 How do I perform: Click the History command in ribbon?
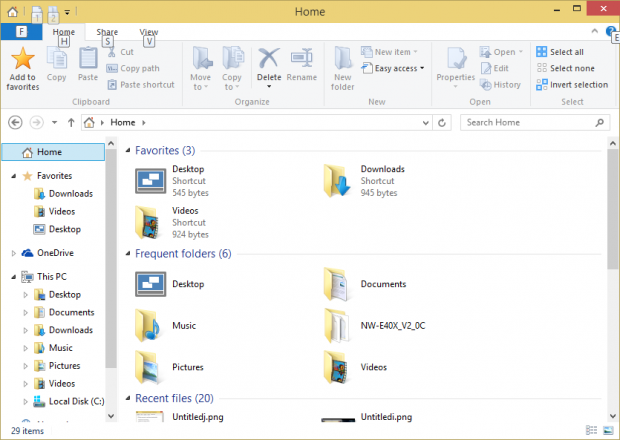(500, 85)
